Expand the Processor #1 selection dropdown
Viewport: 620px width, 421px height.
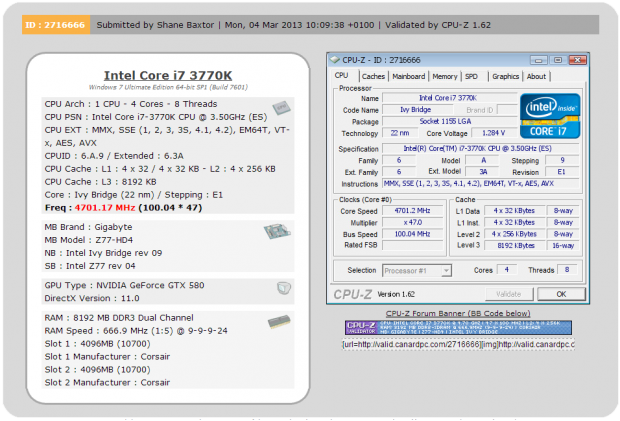click(446, 271)
